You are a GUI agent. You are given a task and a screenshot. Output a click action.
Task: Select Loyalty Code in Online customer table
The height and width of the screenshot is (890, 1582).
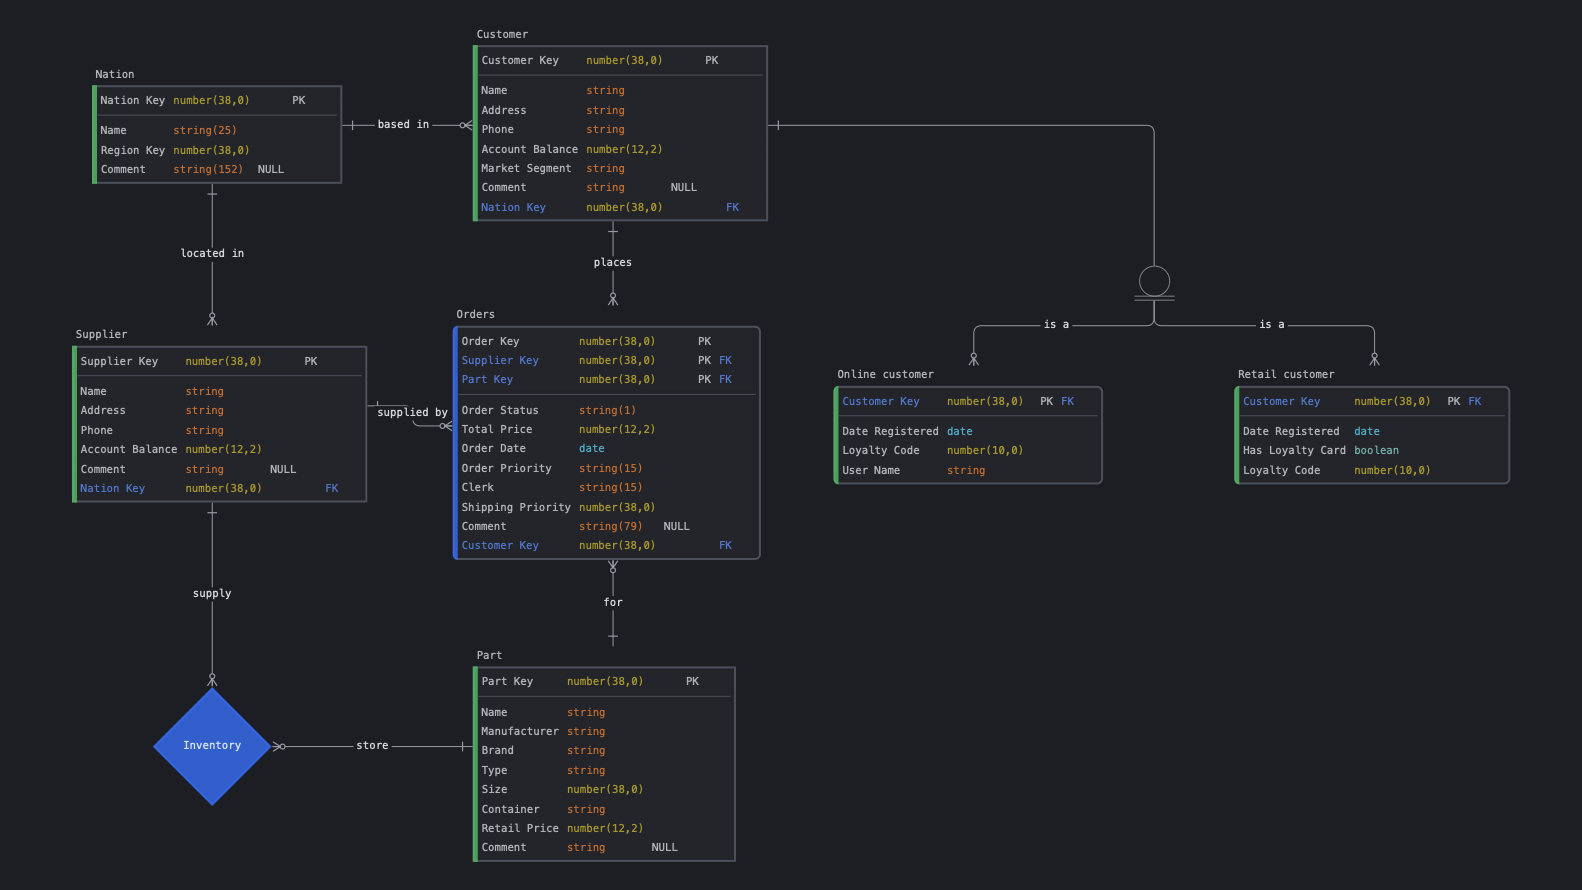pyautogui.click(x=969, y=451)
